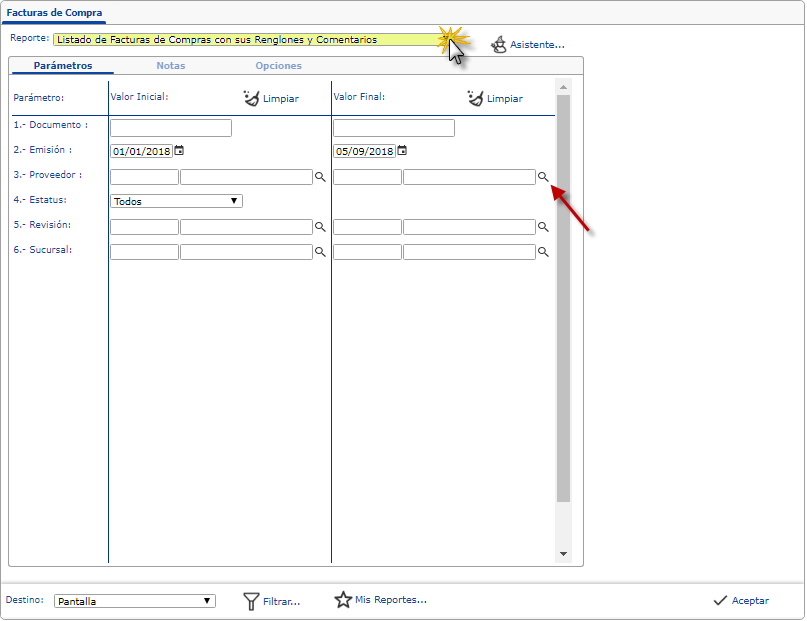Open the Filtrar funnel option
The image size is (807, 621).
coord(252,601)
